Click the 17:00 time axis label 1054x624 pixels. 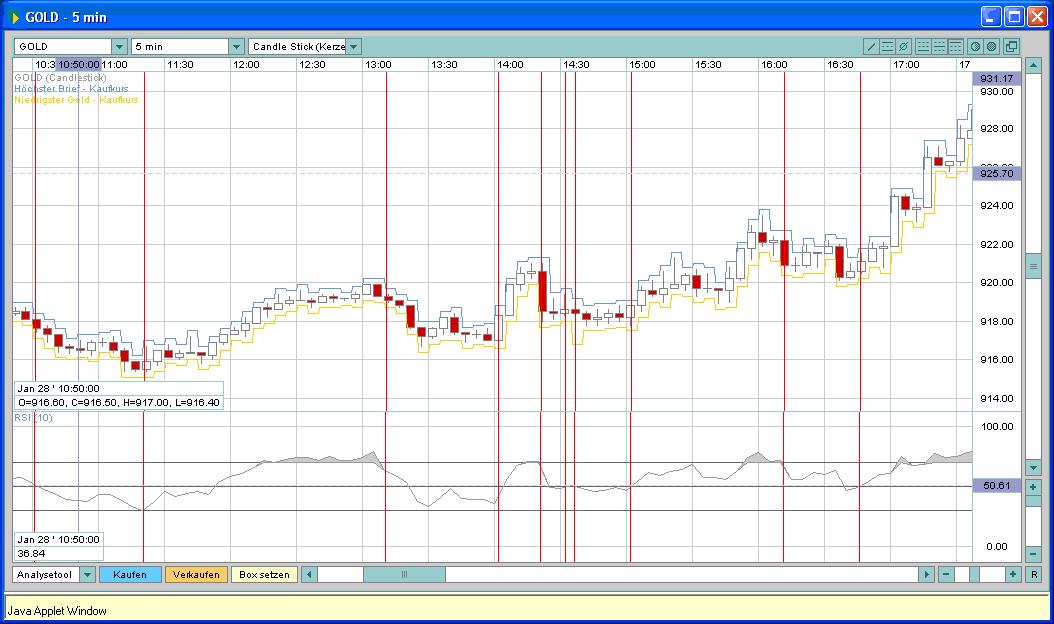pos(906,65)
